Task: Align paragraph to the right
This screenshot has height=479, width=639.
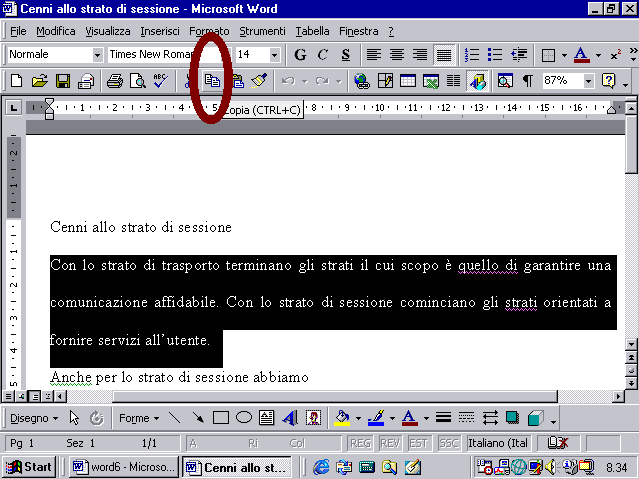Action: tap(420, 54)
